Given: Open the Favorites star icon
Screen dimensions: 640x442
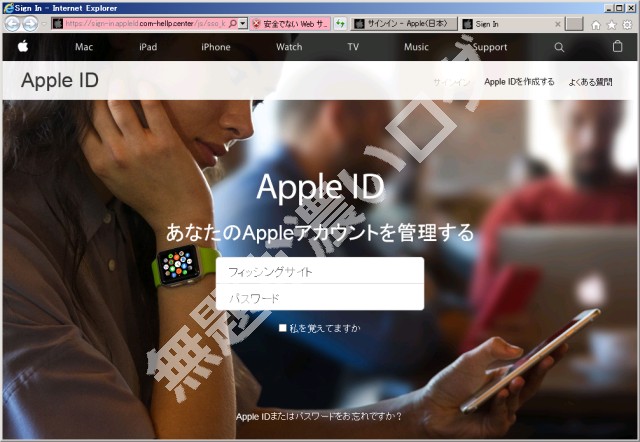Looking at the screenshot, I should 611,25.
